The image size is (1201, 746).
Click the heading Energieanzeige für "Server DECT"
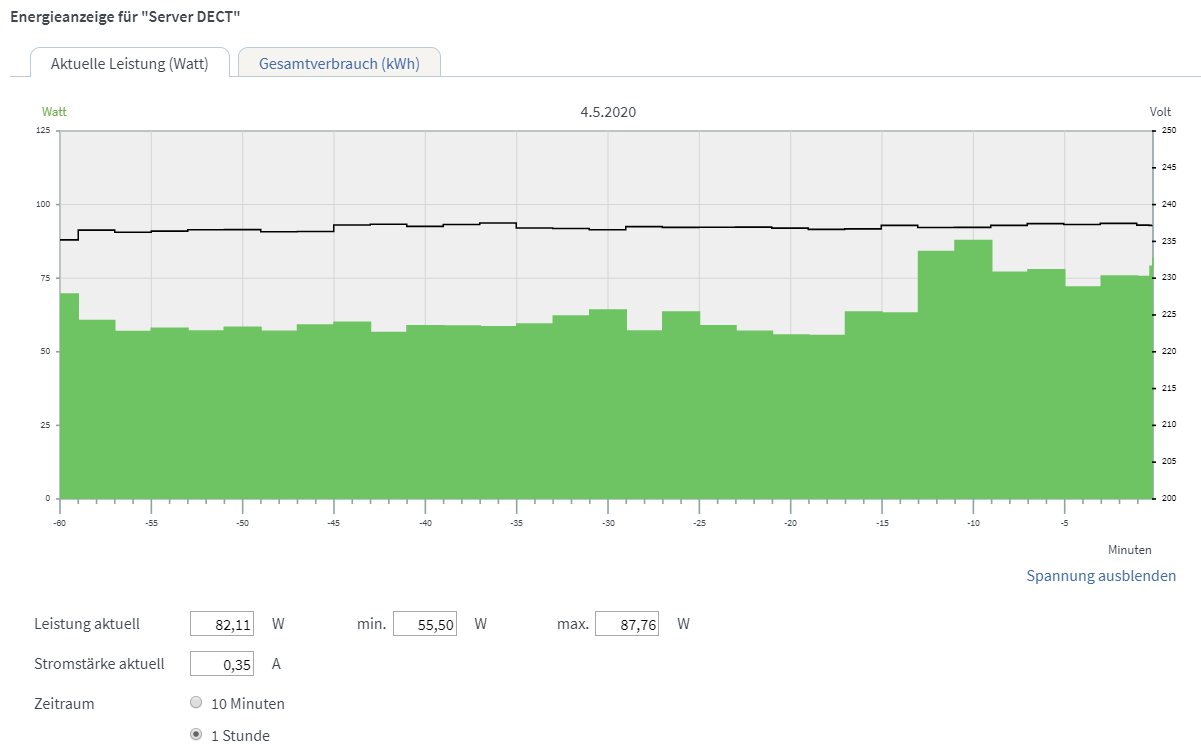[125, 17]
